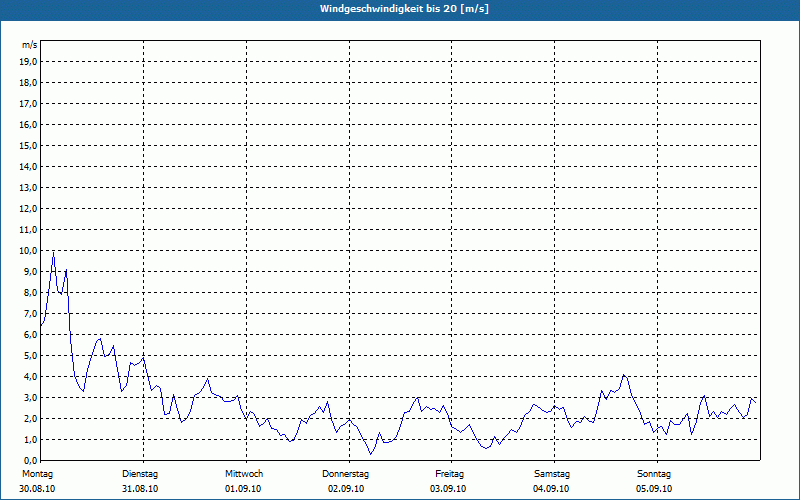
Task: Click the 'Mittwoch' day label
Action: pos(244,474)
